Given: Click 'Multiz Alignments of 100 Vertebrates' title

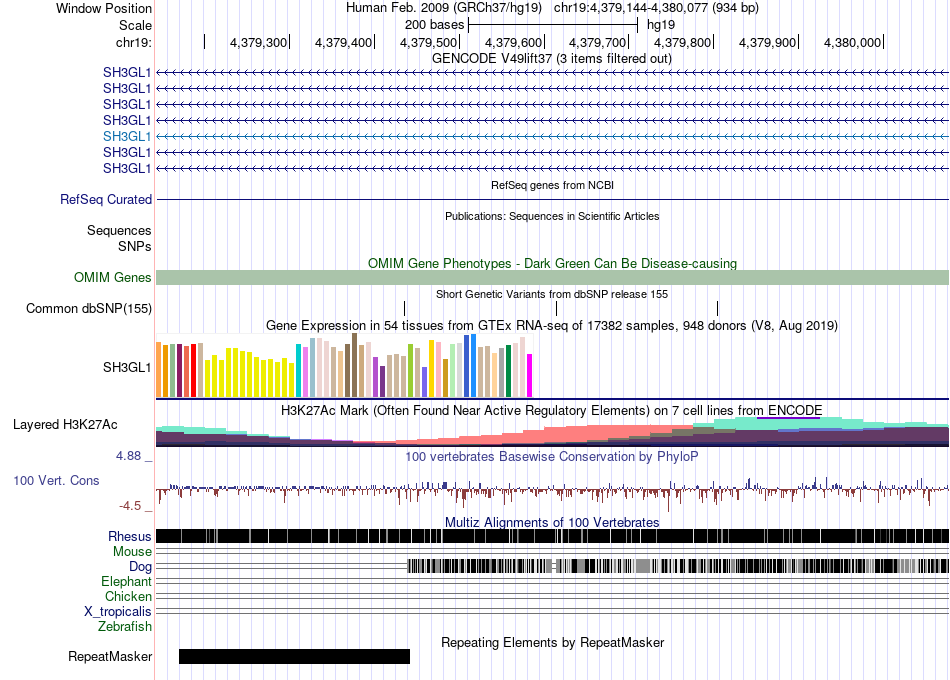Looking at the screenshot, I should [x=552, y=522].
